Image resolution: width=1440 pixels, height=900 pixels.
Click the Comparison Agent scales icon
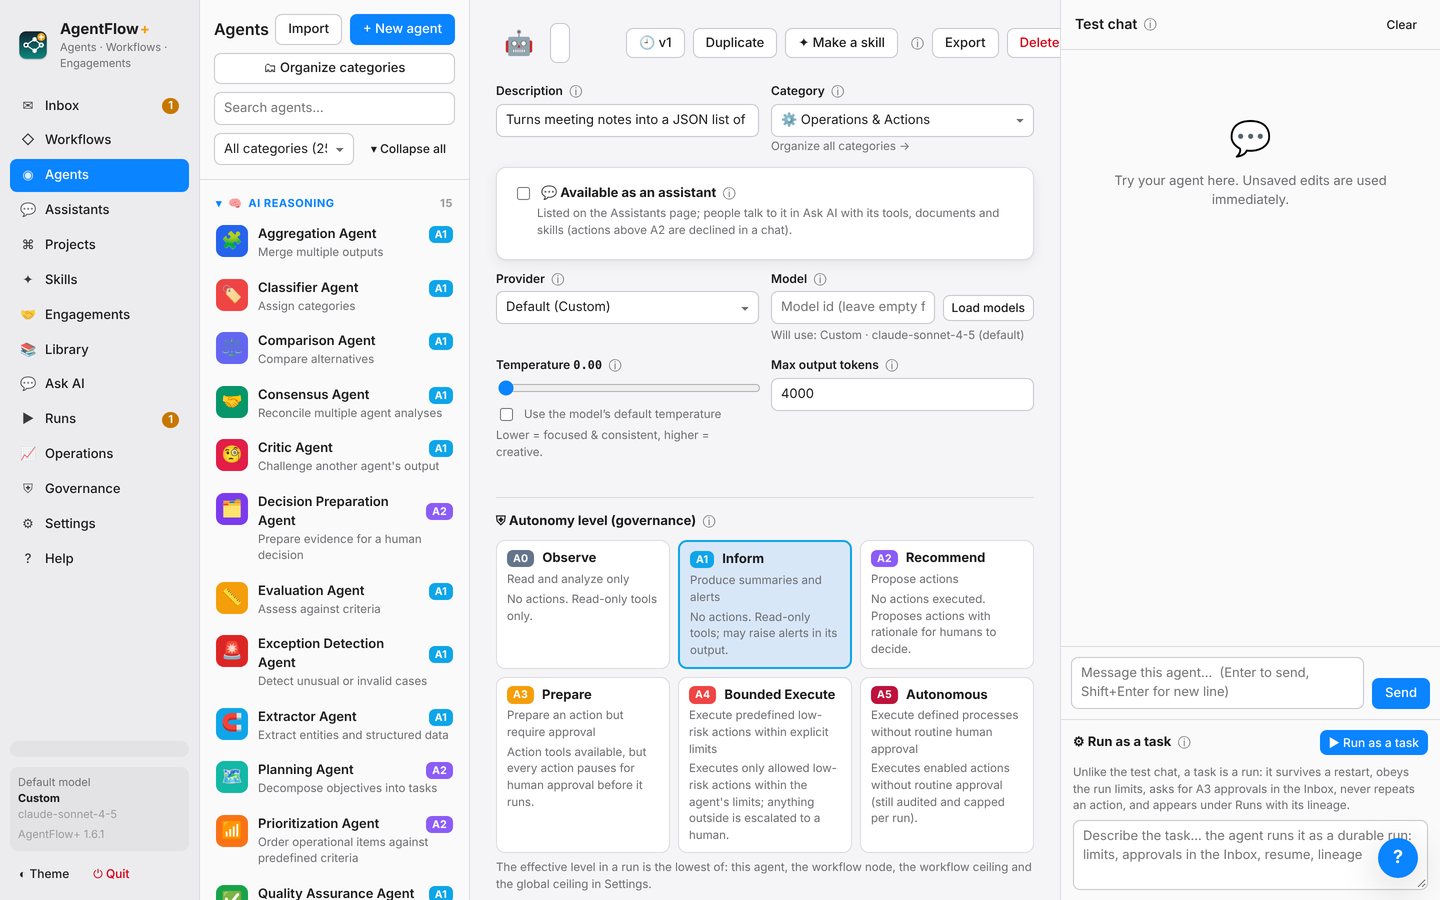[x=232, y=349]
